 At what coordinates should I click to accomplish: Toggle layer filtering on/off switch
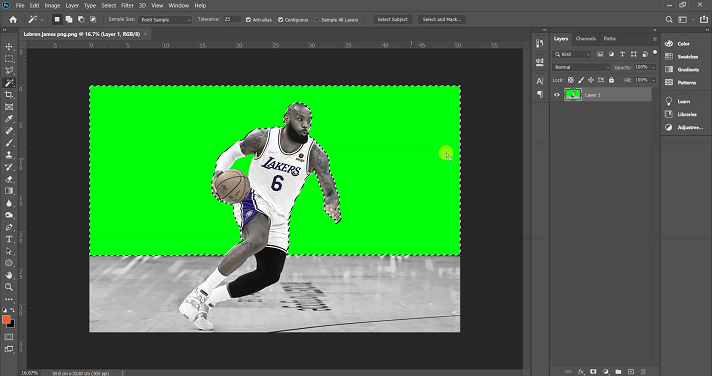(655, 52)
